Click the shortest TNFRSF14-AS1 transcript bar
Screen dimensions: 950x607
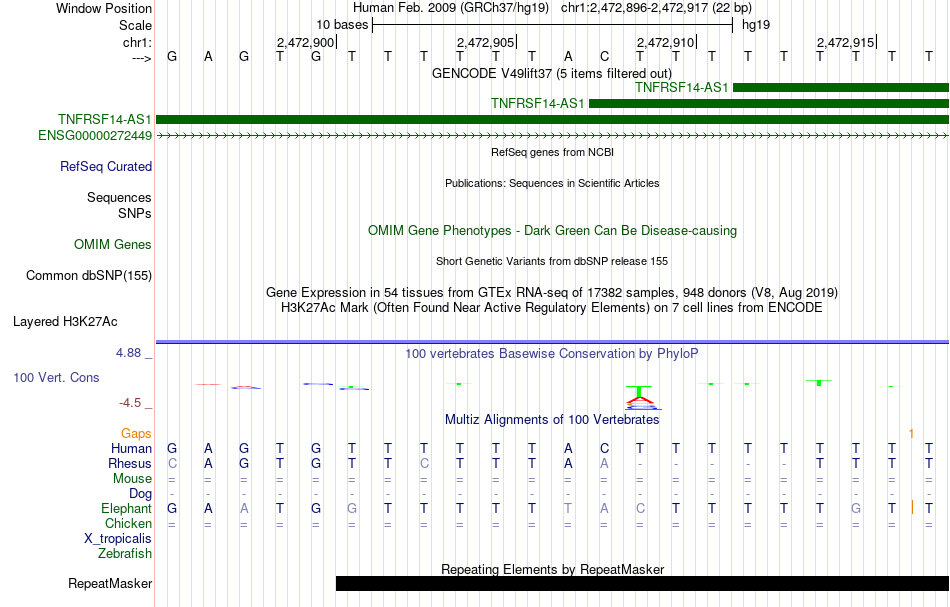tap(841, 87)
